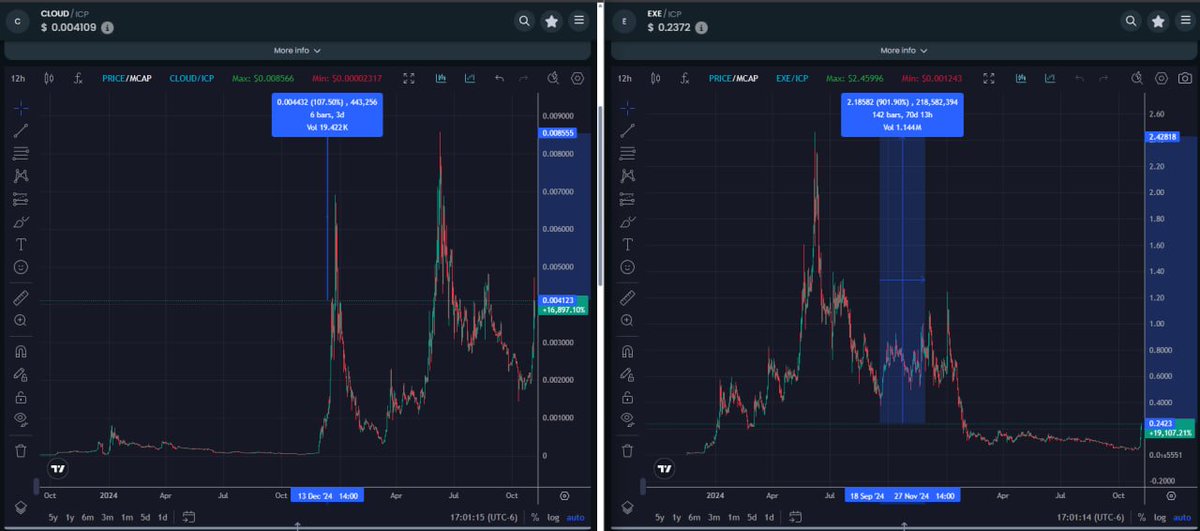Viewport: 1200px width, 531px height.
Task: Open 12h interval dropdown in EXE chart
Action: pos(625,78)
